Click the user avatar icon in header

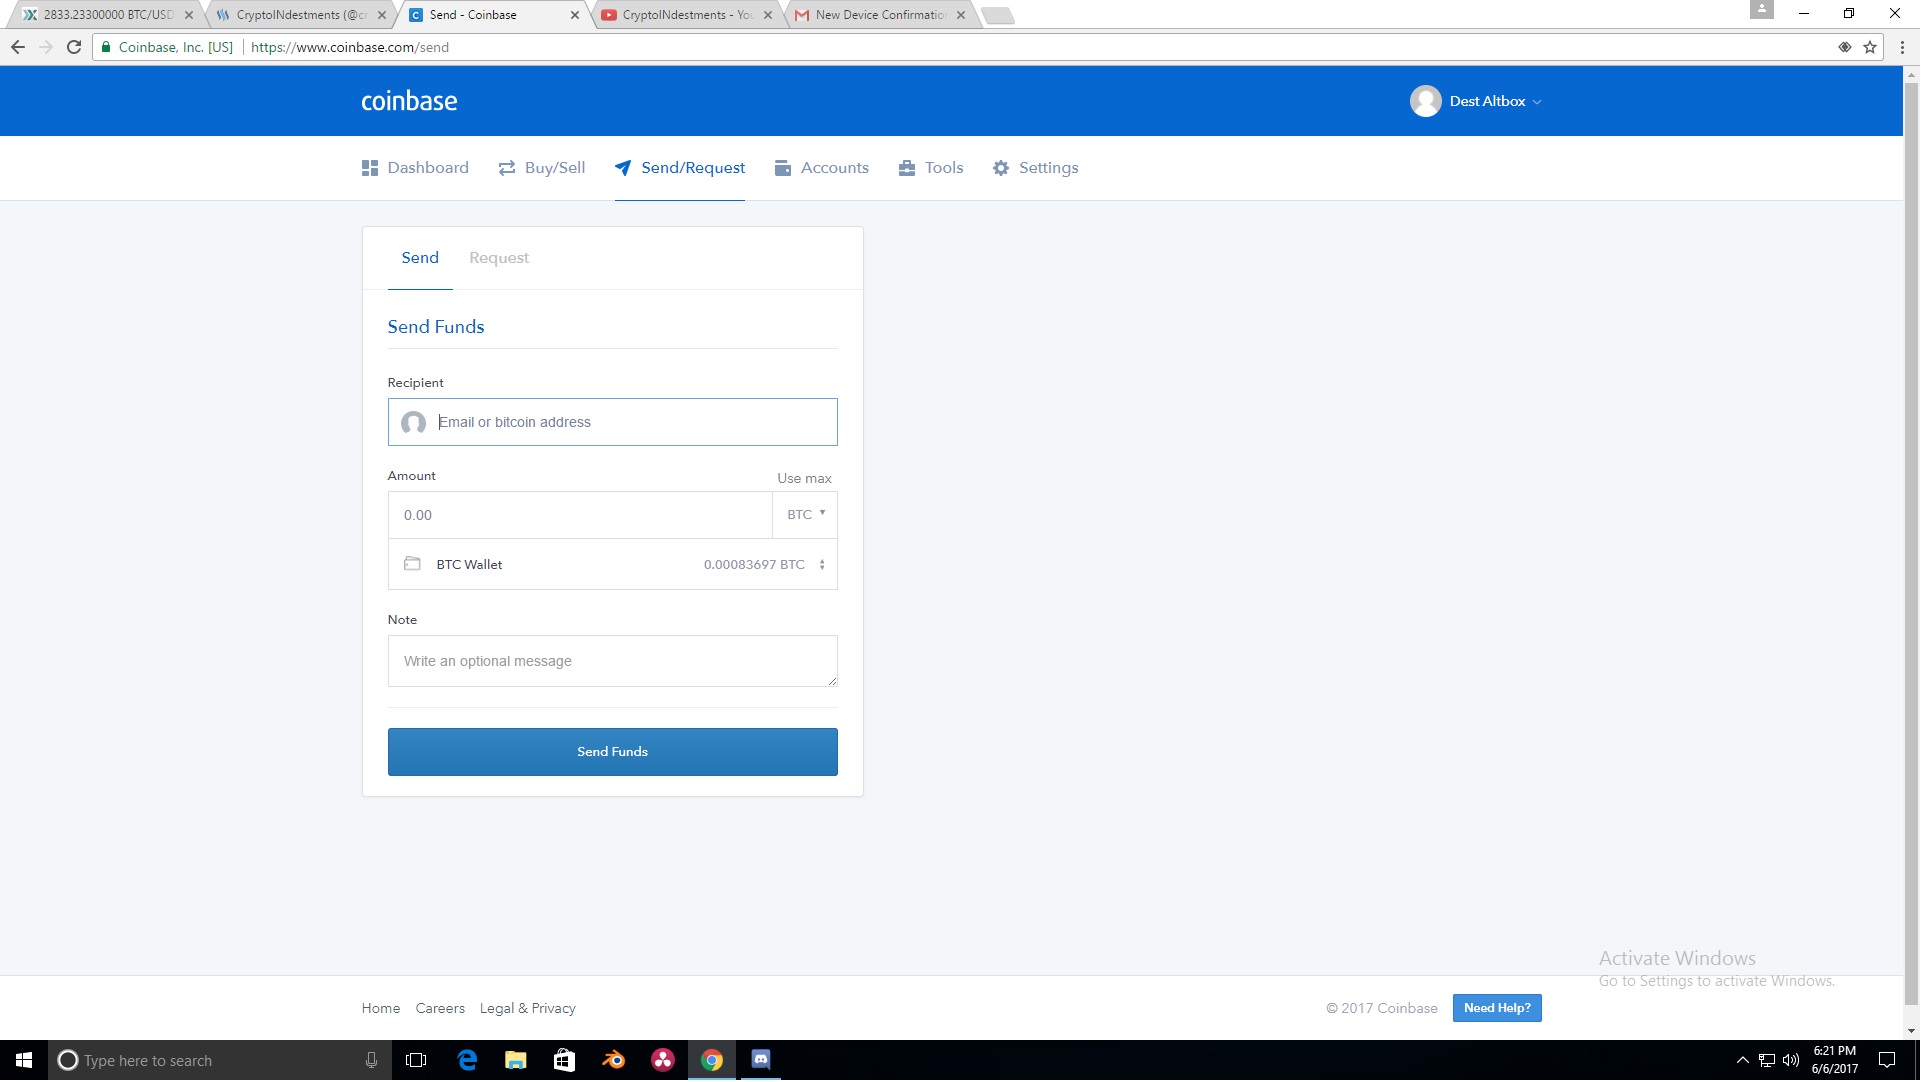click(1426, 101)
